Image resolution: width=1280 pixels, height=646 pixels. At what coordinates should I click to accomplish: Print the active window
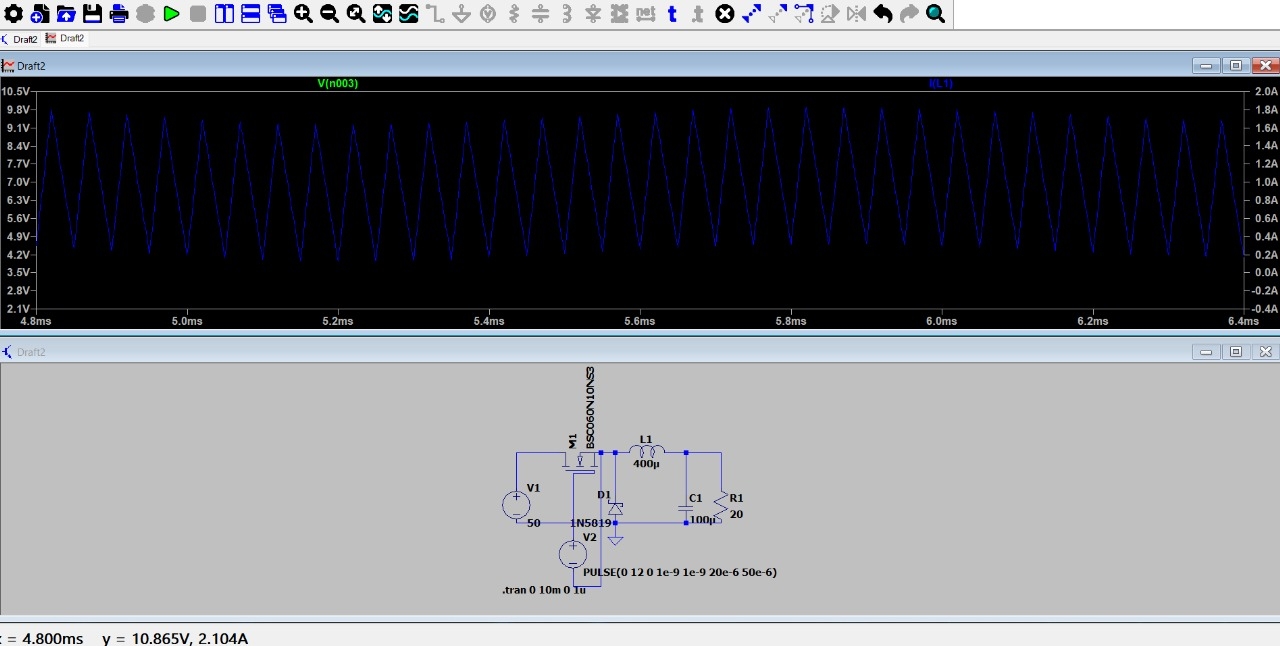(x=119, y=14)
